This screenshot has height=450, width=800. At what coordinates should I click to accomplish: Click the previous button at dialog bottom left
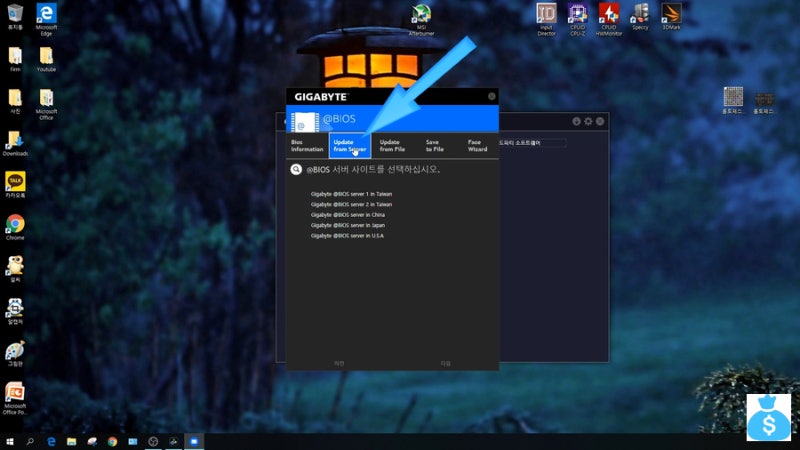click(339, 363)
